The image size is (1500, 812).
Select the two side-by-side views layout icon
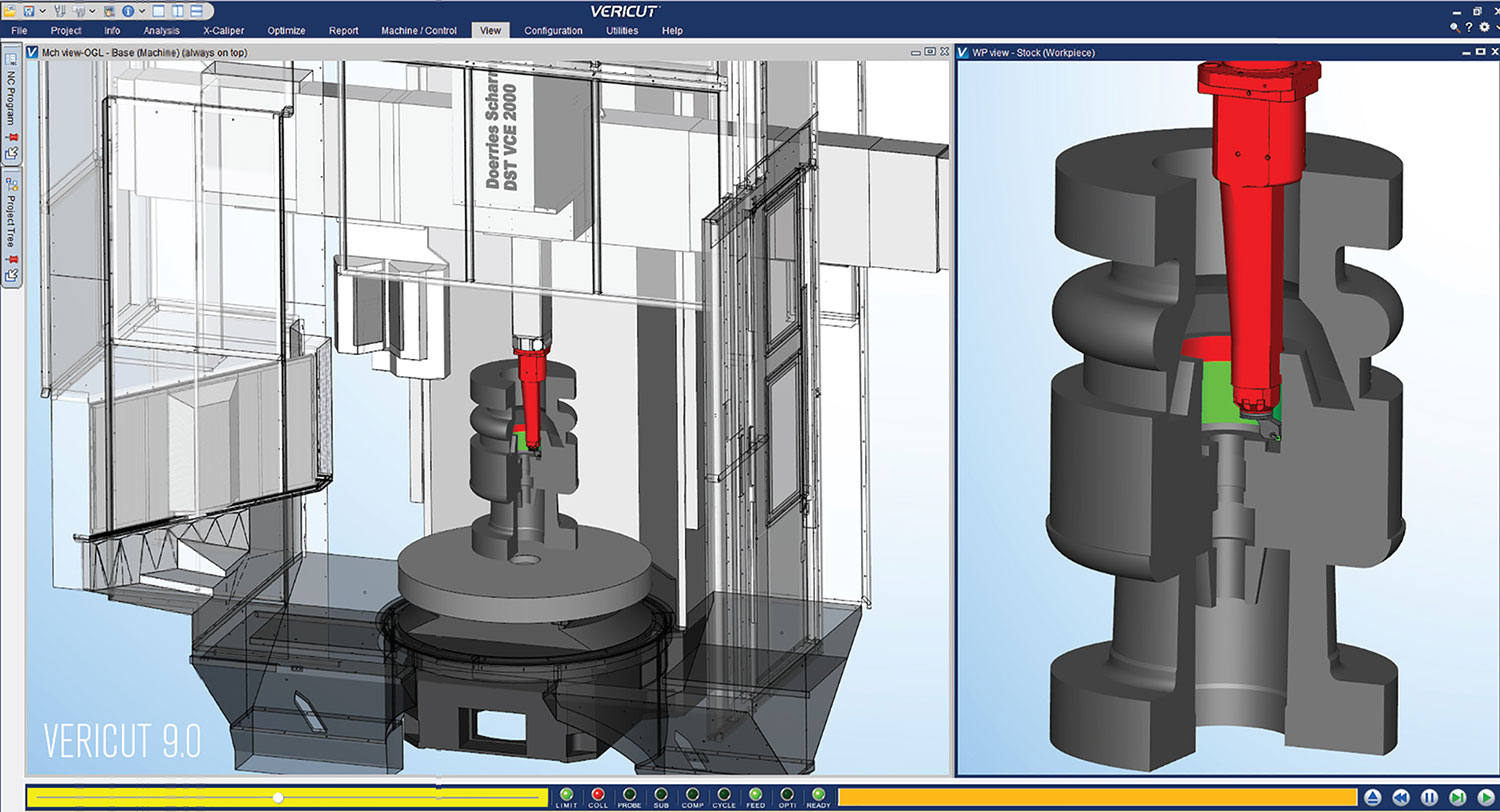(x=177, y=10)
